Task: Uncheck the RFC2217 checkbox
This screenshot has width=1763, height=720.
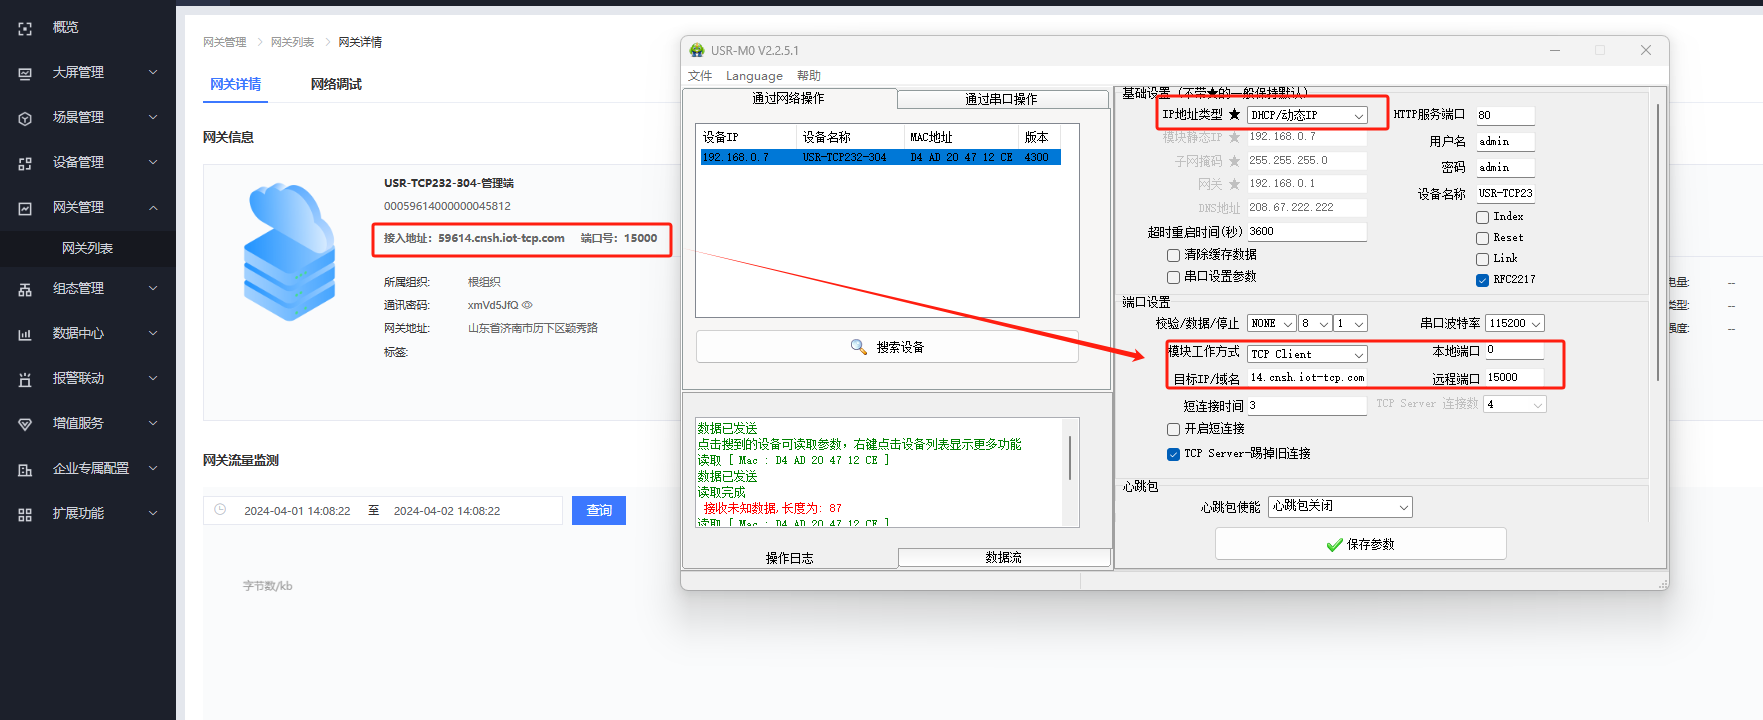Action: (1482, 280)
